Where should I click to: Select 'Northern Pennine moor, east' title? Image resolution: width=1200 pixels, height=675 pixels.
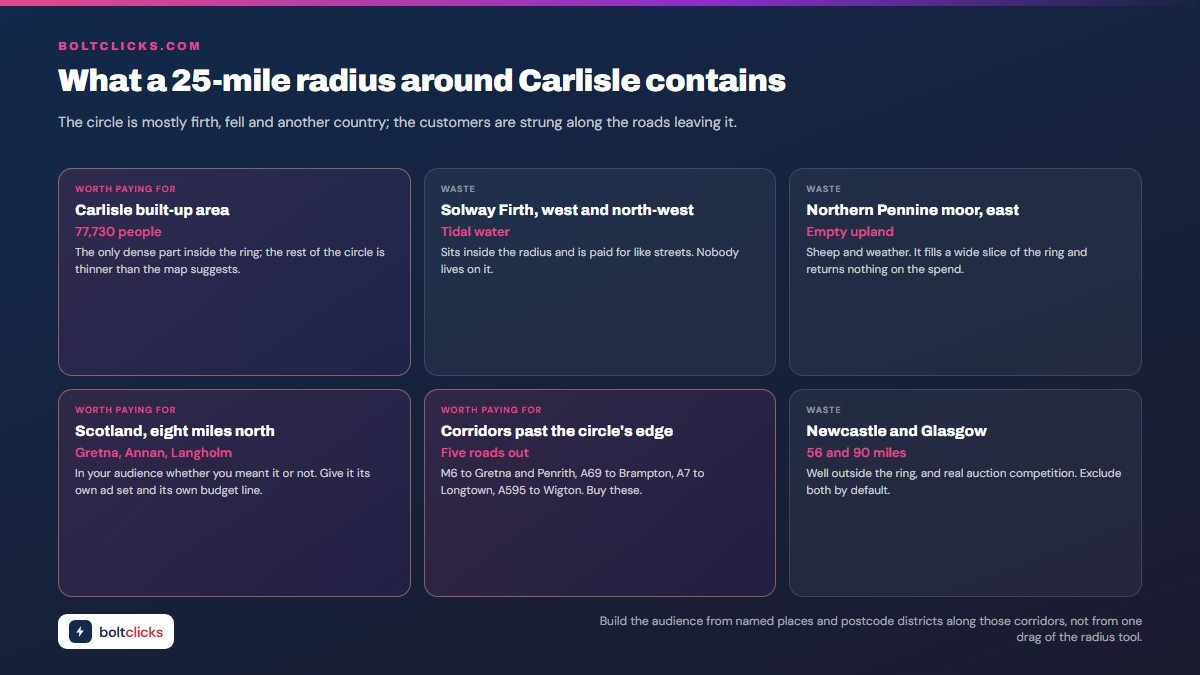point(913,210)
